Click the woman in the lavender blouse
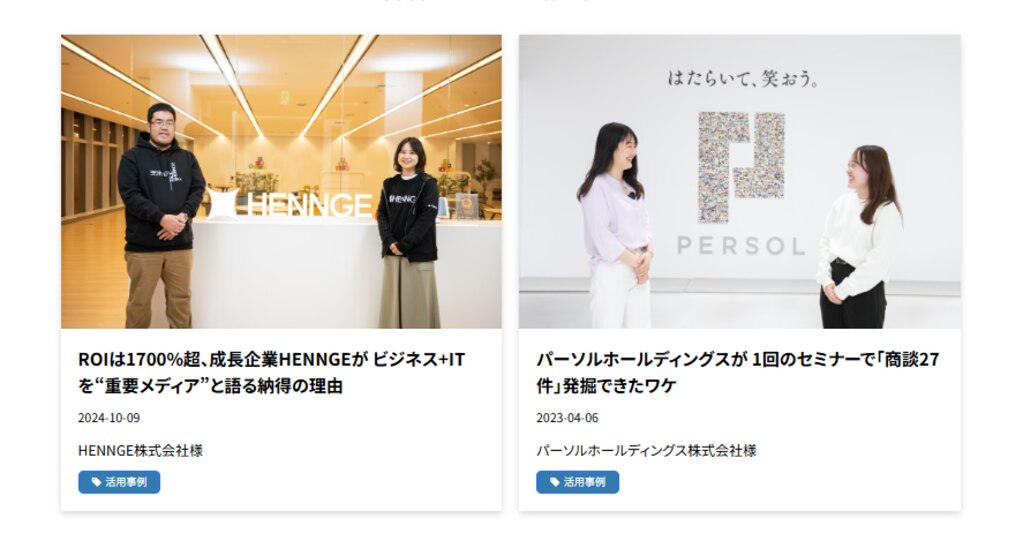 pos(615,225)
